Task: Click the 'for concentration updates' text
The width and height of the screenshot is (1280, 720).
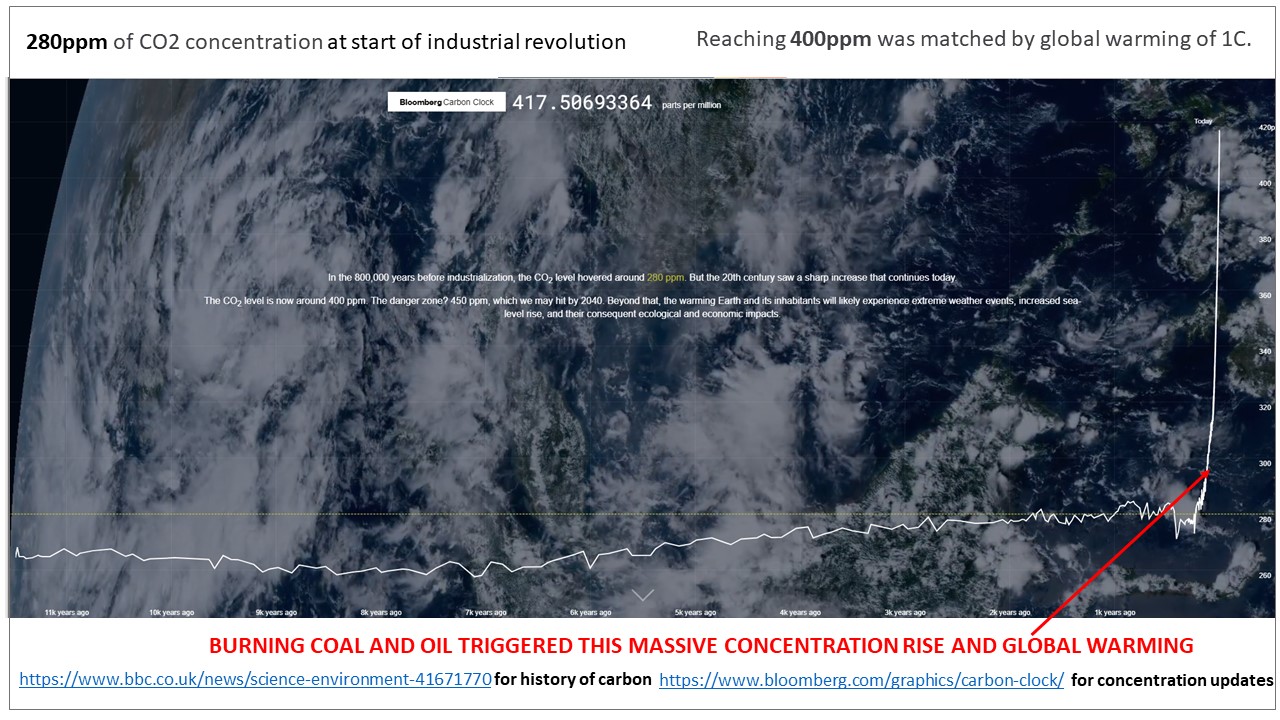Action: (x=1172, y=680)
